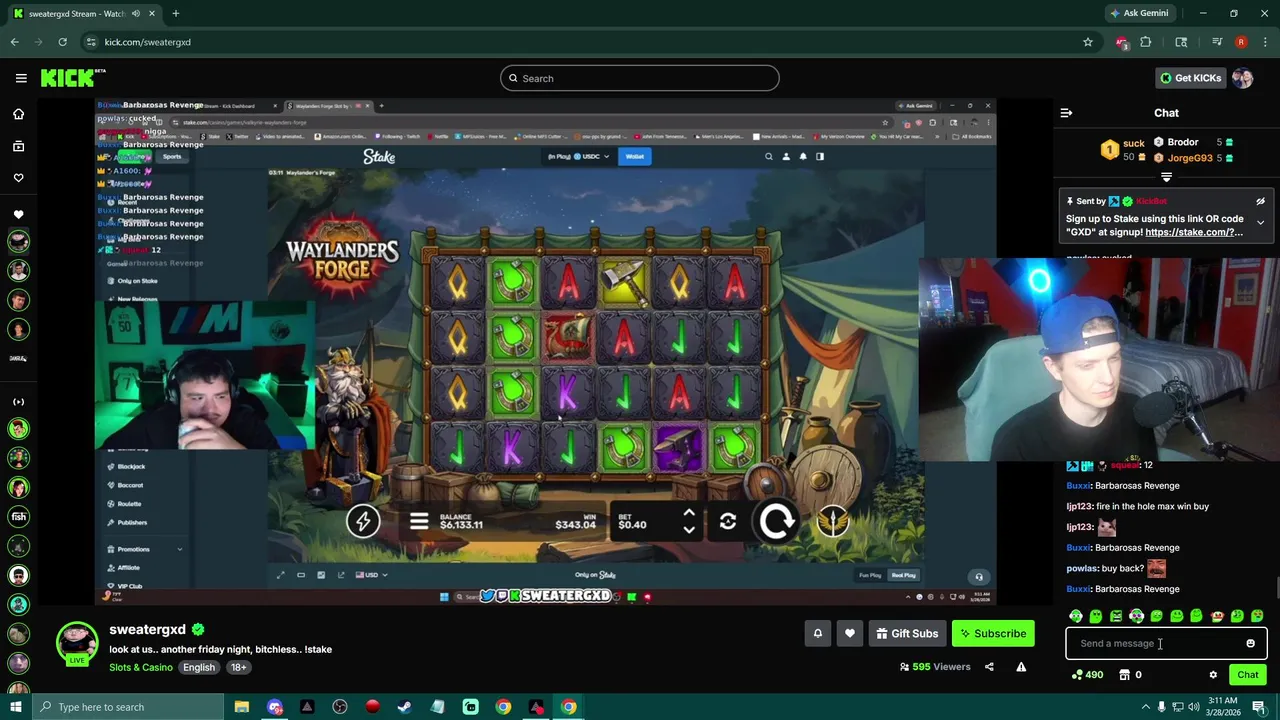
Task: Click the Get KICKs button
Action: point(1189,78)
